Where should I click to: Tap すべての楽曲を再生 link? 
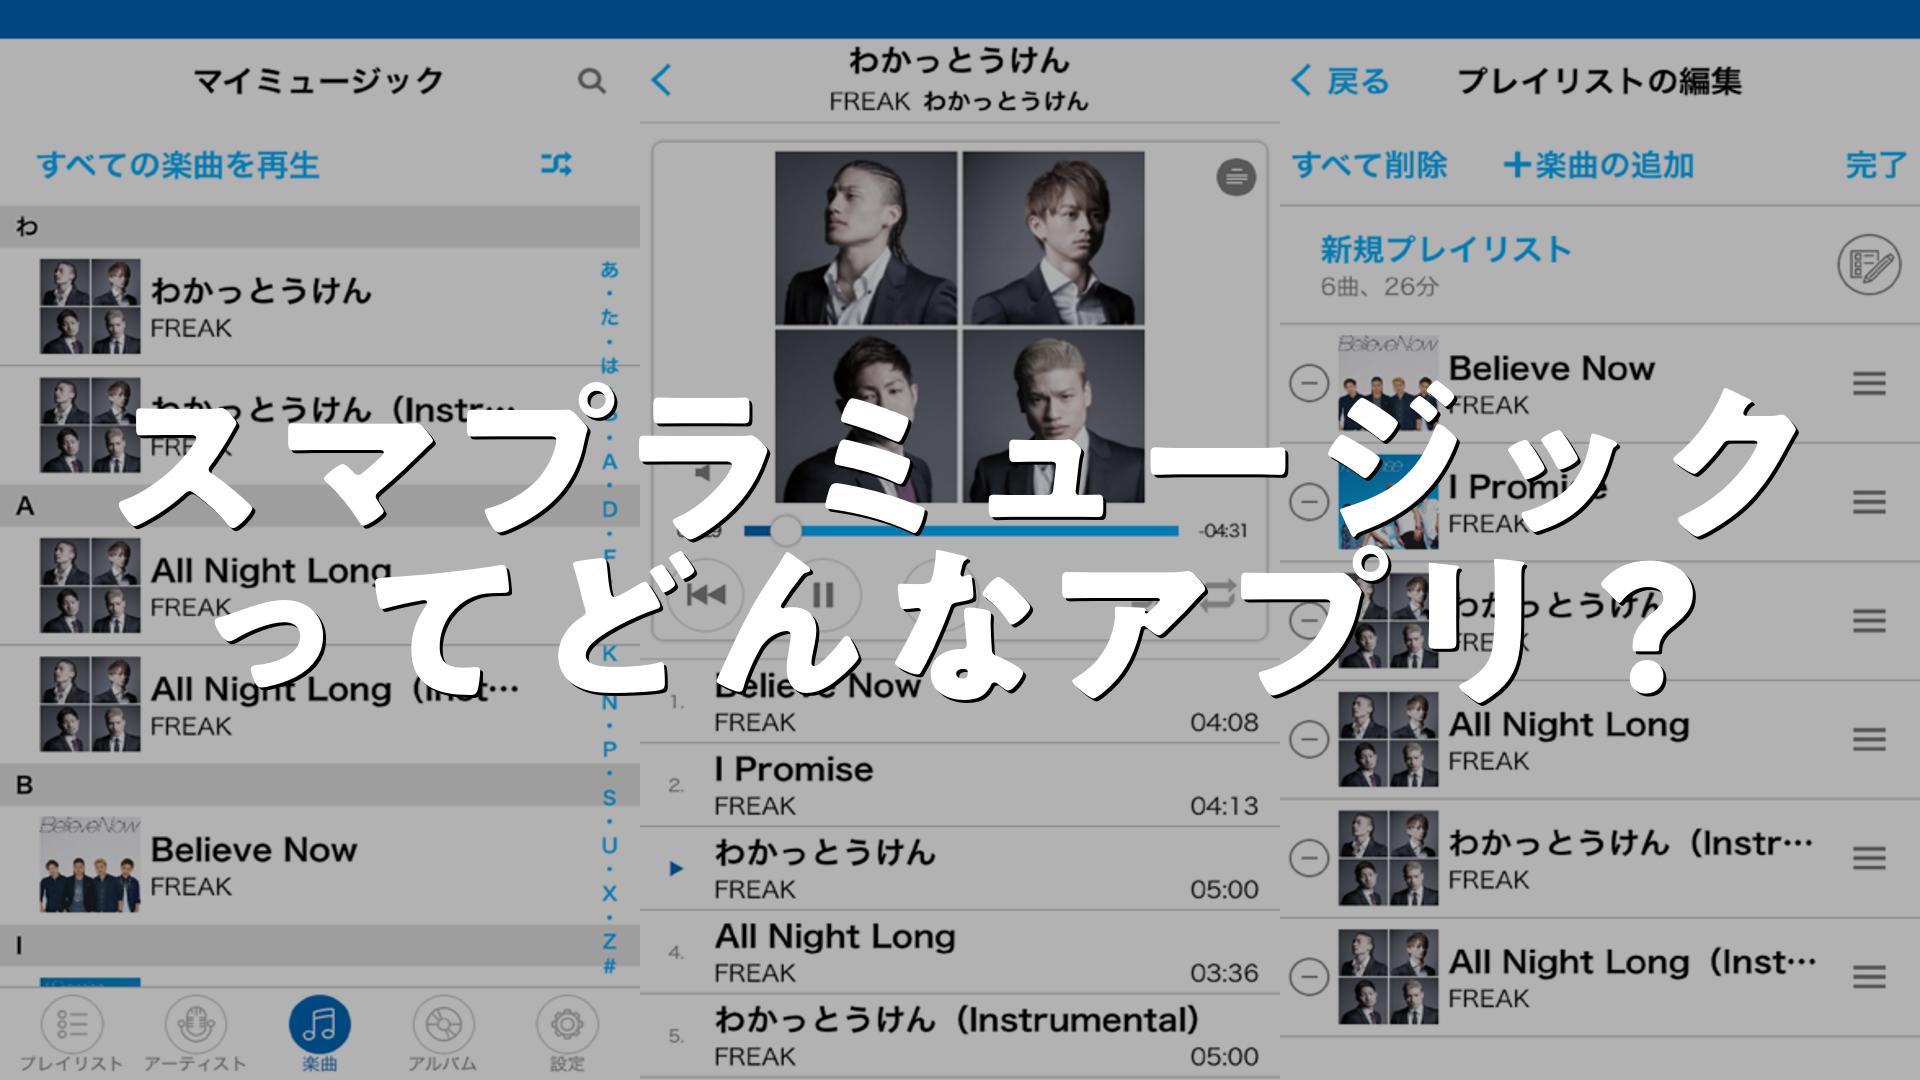pyautogui.click(x=178, y=165)
